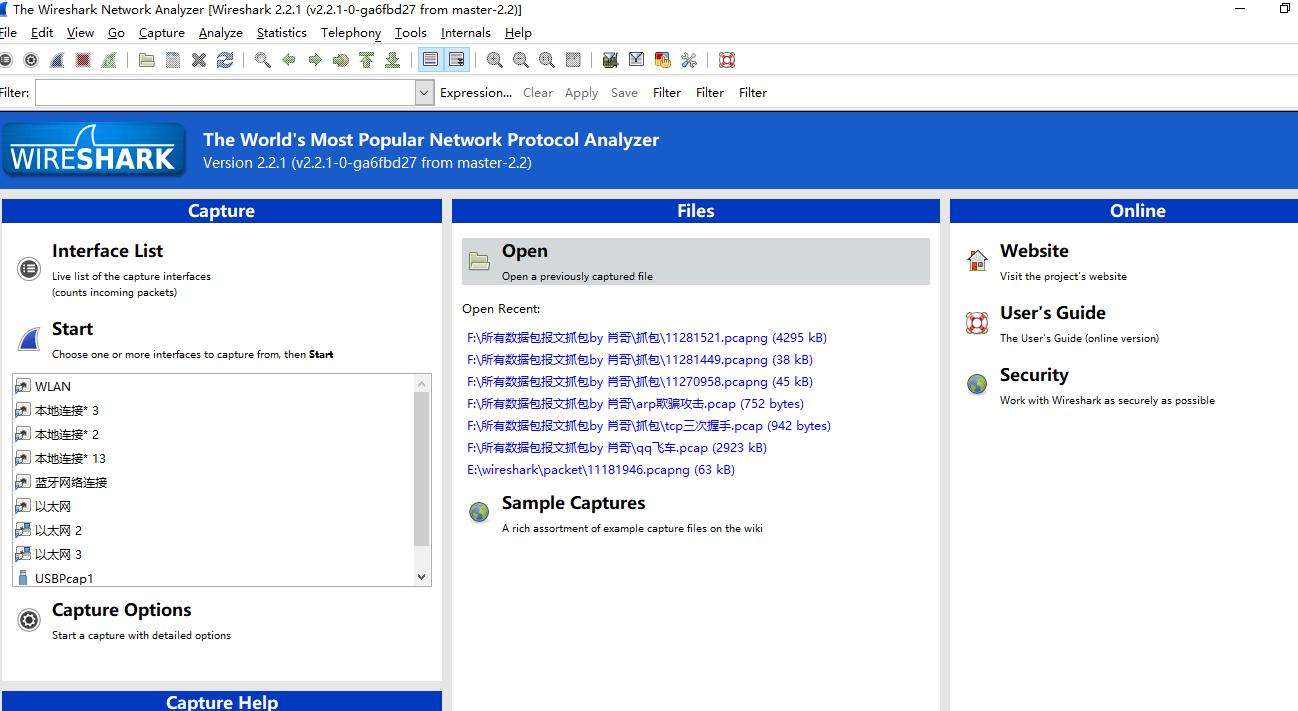1298x711 pixels.
Task: Open the Internals menu
Action: (x=466, y=33)
